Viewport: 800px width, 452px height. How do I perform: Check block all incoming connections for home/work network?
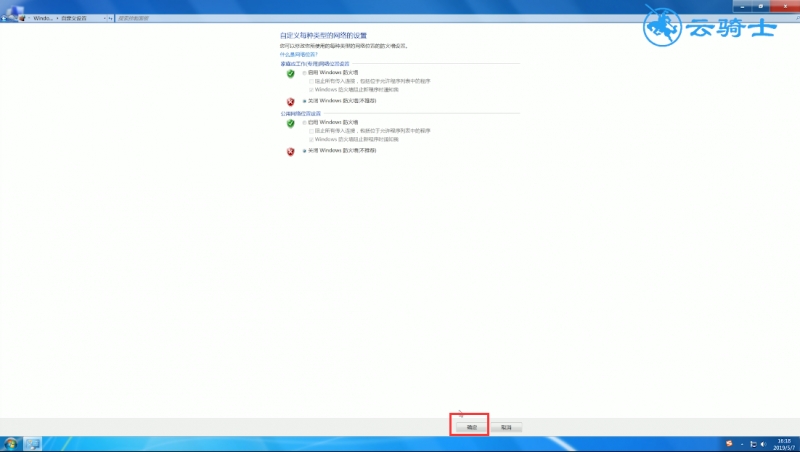click(311, 81)
